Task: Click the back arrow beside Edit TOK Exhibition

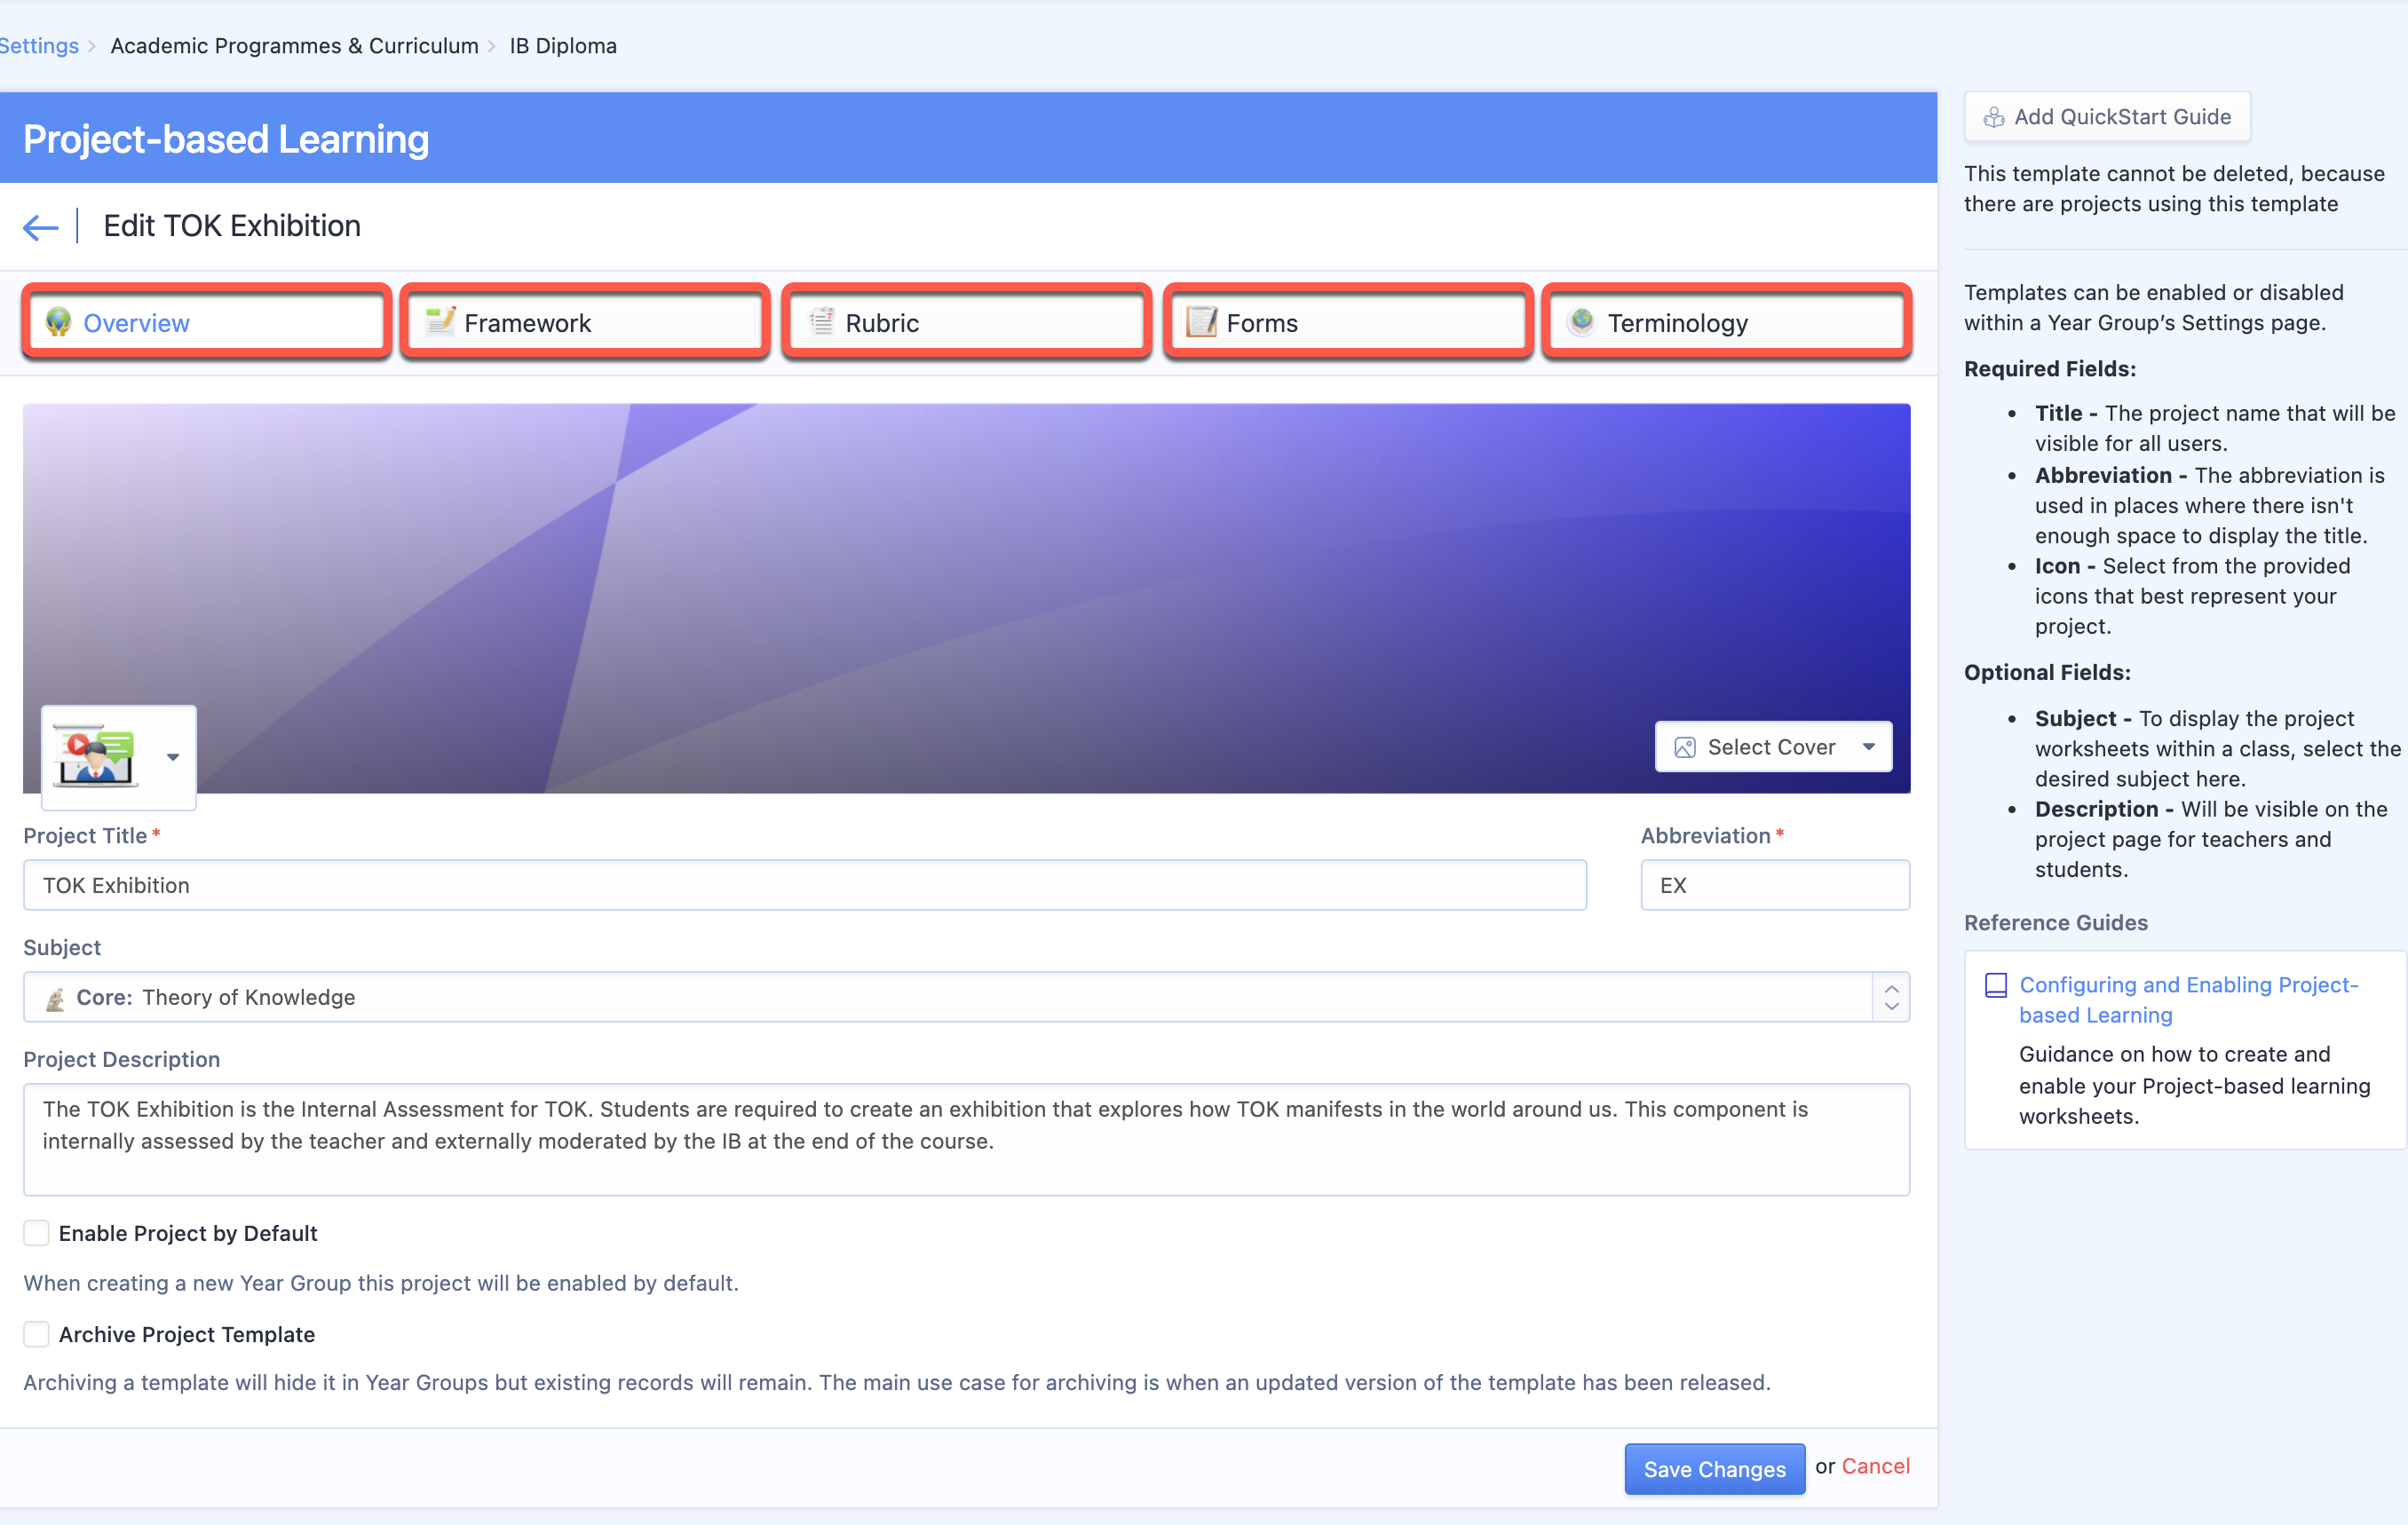Action: click(x=41, y=227)
